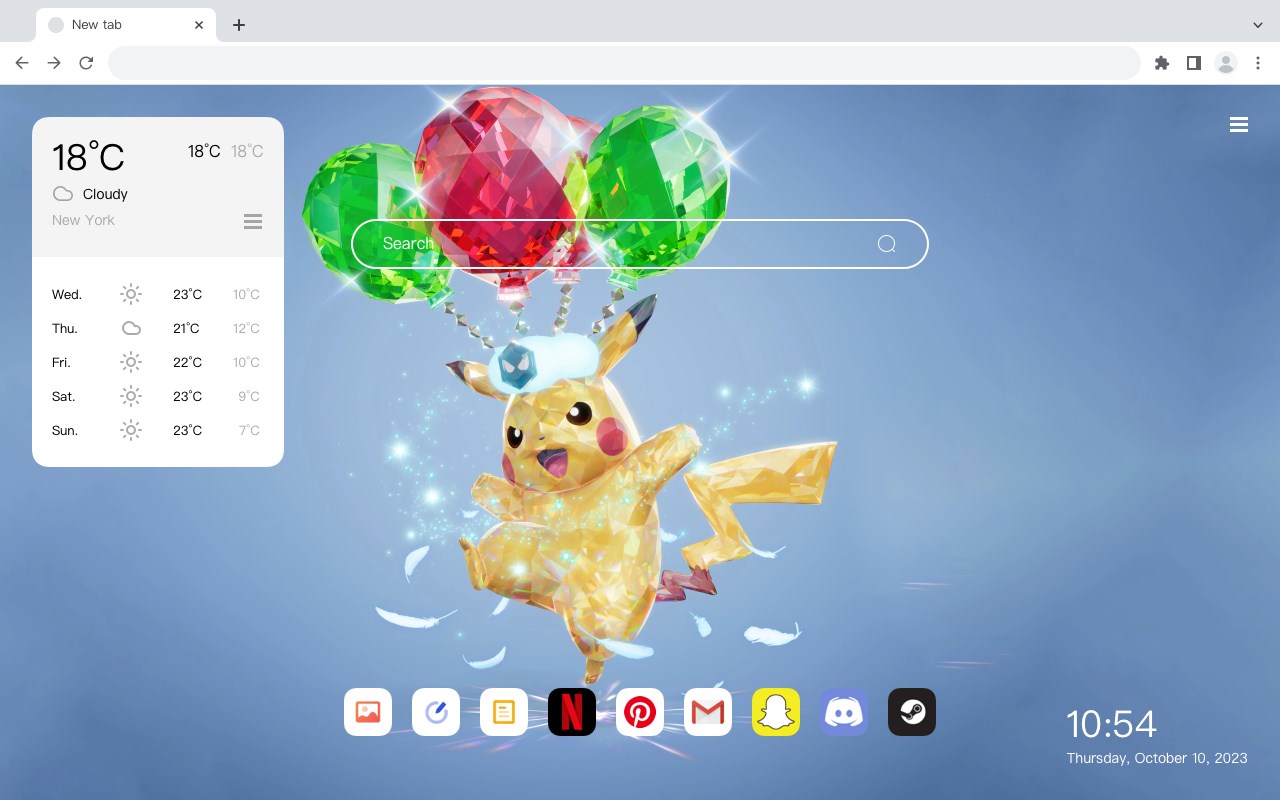This screenshot has height=800, width=1280.
Task: Launch the Pinterest shortcut
Action: coord(640,712)
